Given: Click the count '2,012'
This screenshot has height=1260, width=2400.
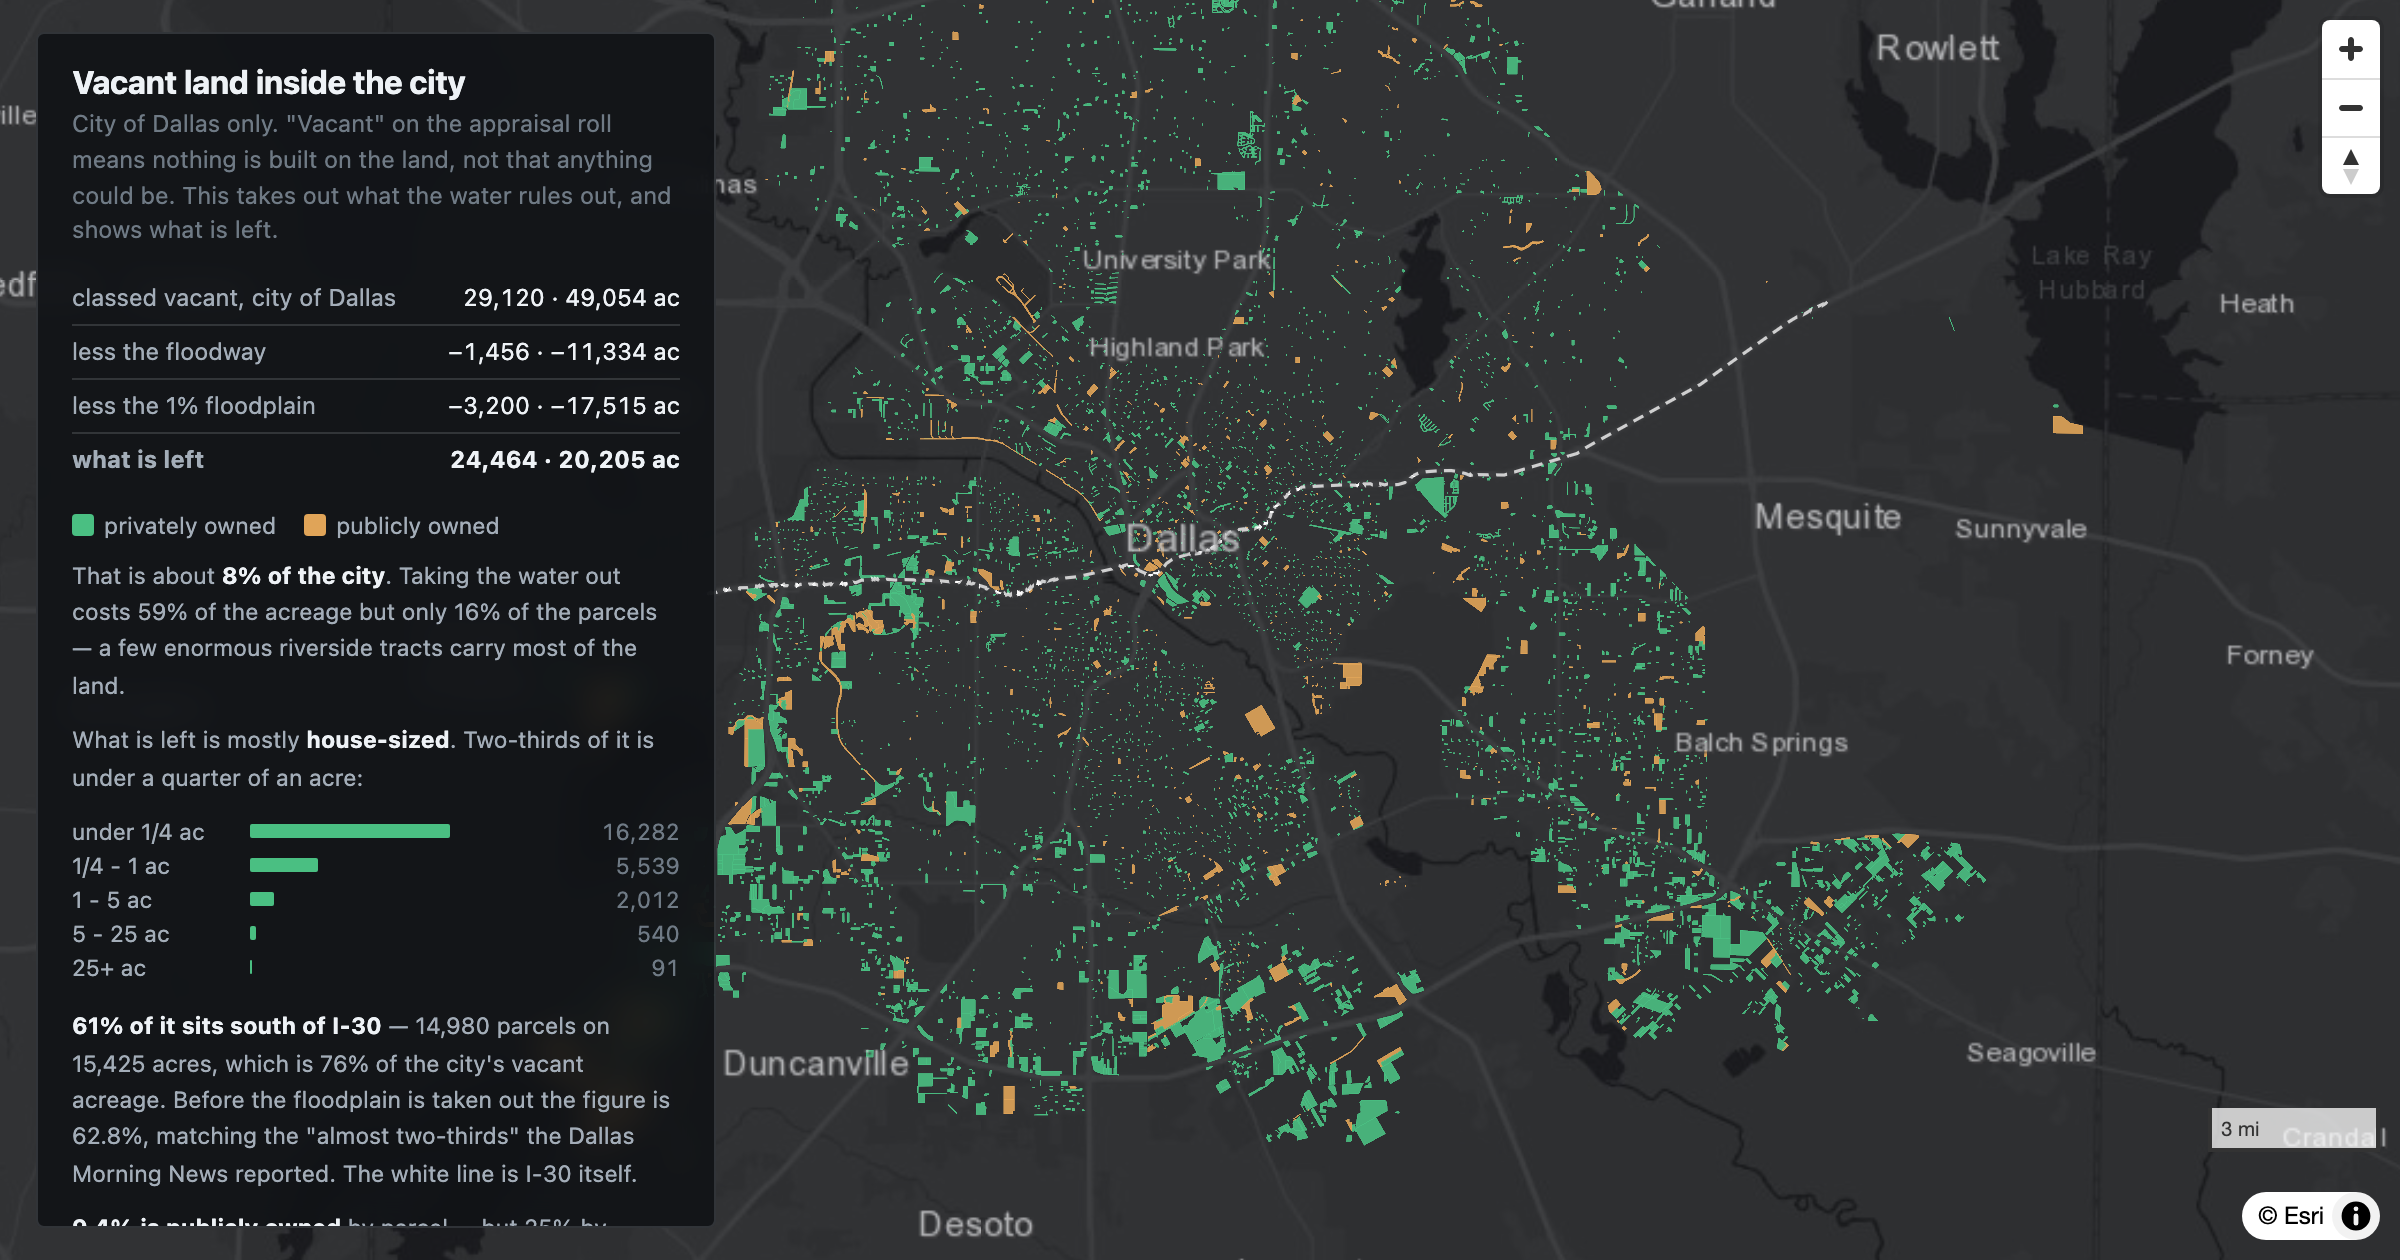Looking at the screenshot, I should pyautogui.click(x=647, y=900).
